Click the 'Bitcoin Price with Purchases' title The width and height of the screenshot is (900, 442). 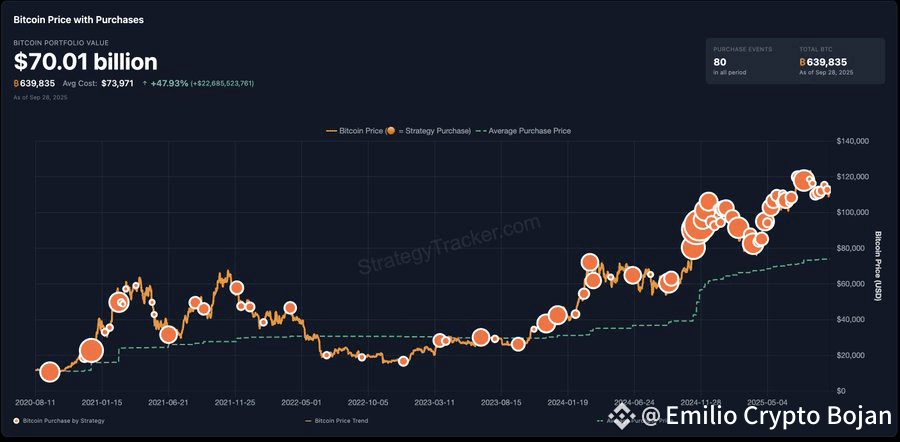79,20
